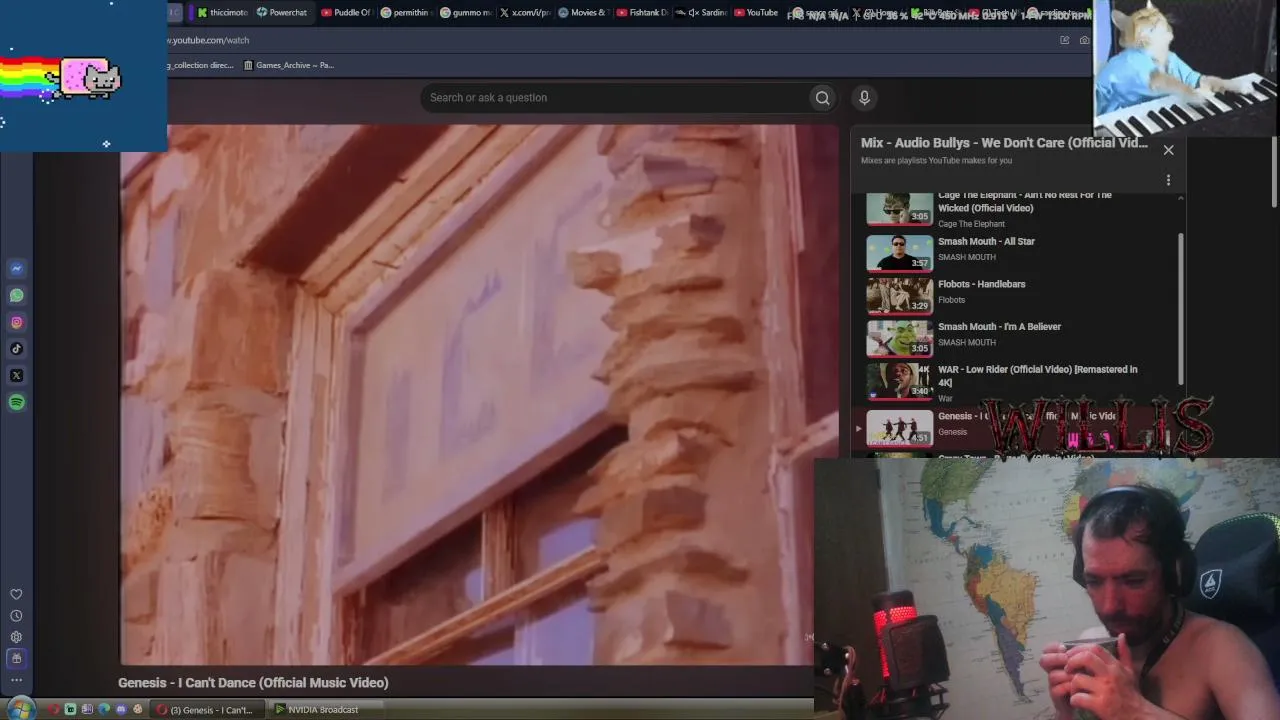Open 'Smash Mouth - I'm A Believer' title
The height and width of the screenshot is (720, 1280).
(x=999, y=327)
